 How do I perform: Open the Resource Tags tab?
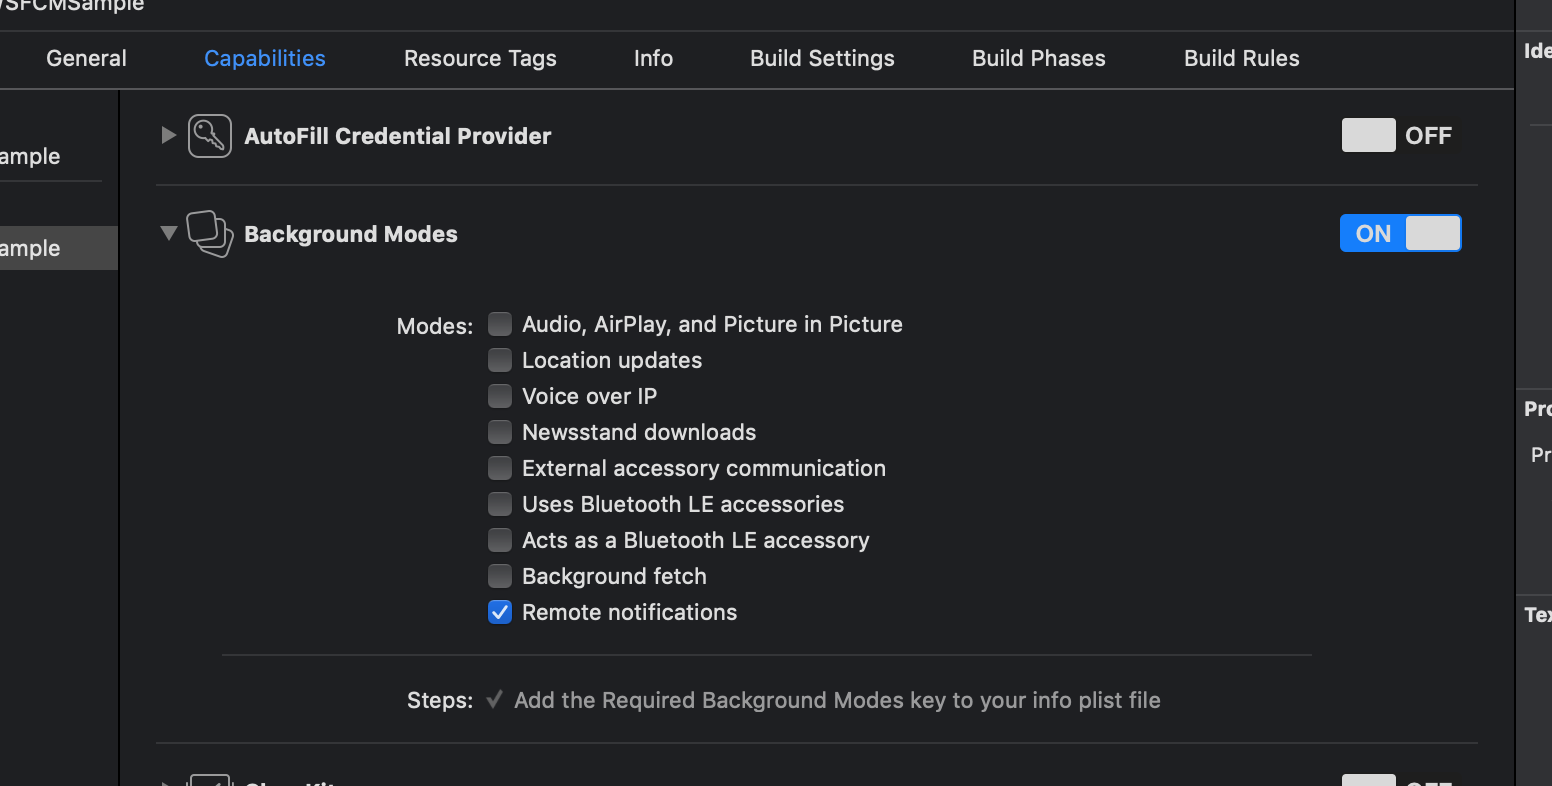point(480,59)
